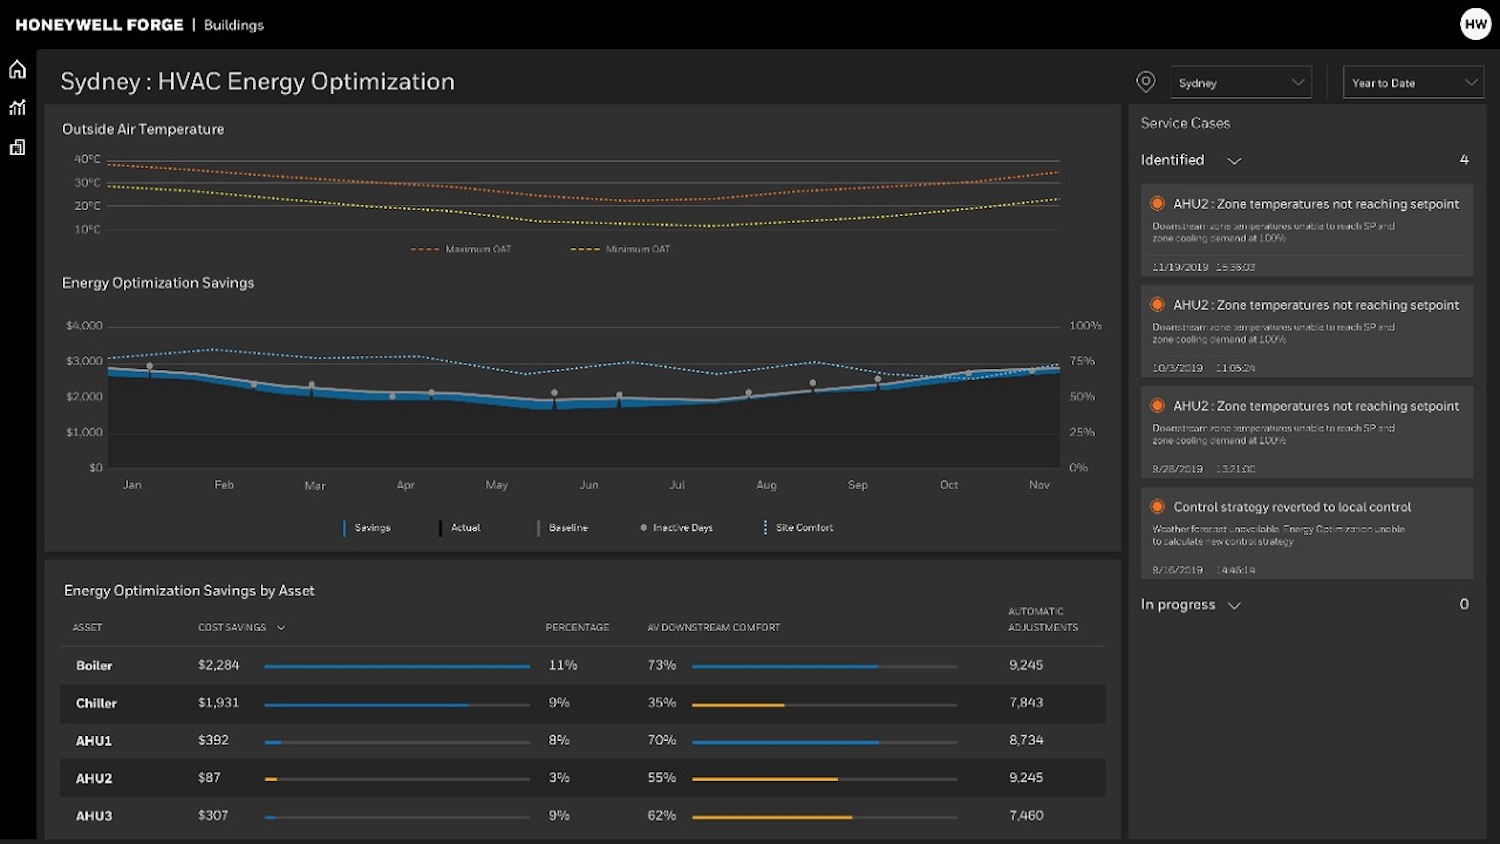Click the 8,734 adjustments value
Viewport: 1500px width, 844px height.
[1026, 740]
